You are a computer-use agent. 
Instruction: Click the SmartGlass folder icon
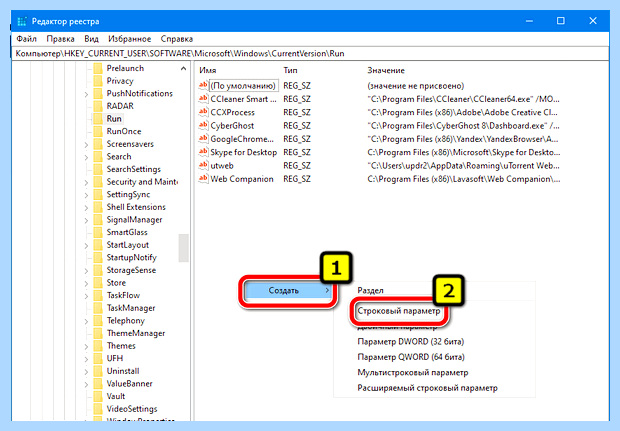coord(98,232)
